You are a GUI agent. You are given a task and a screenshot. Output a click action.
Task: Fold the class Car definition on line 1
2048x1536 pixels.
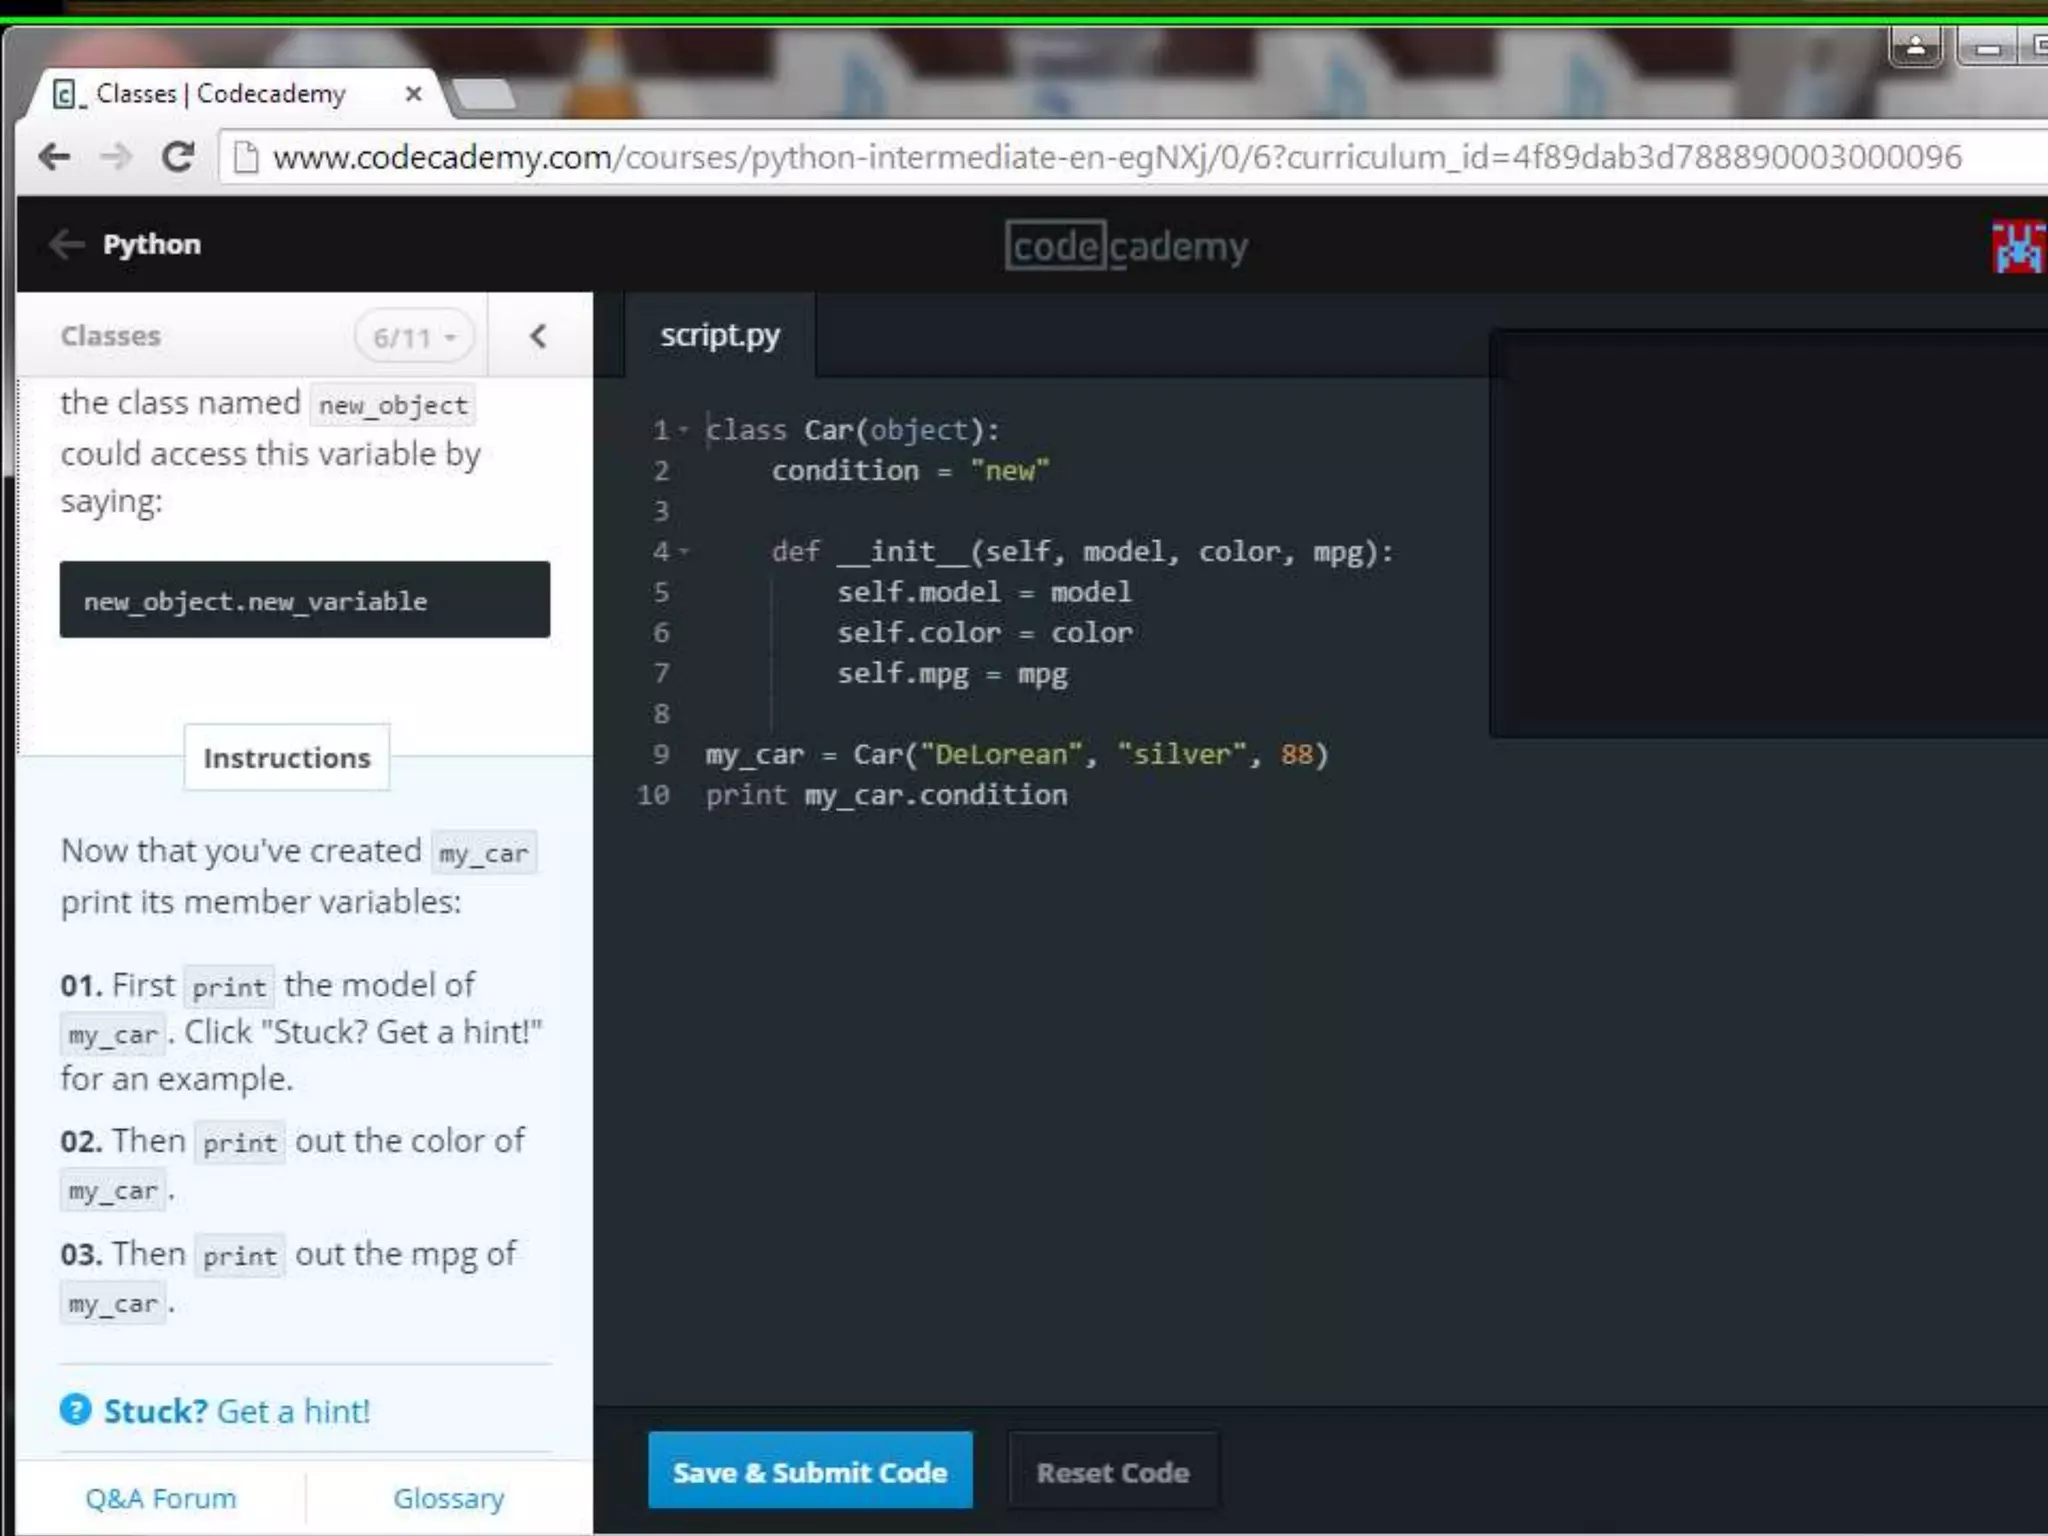684,431
